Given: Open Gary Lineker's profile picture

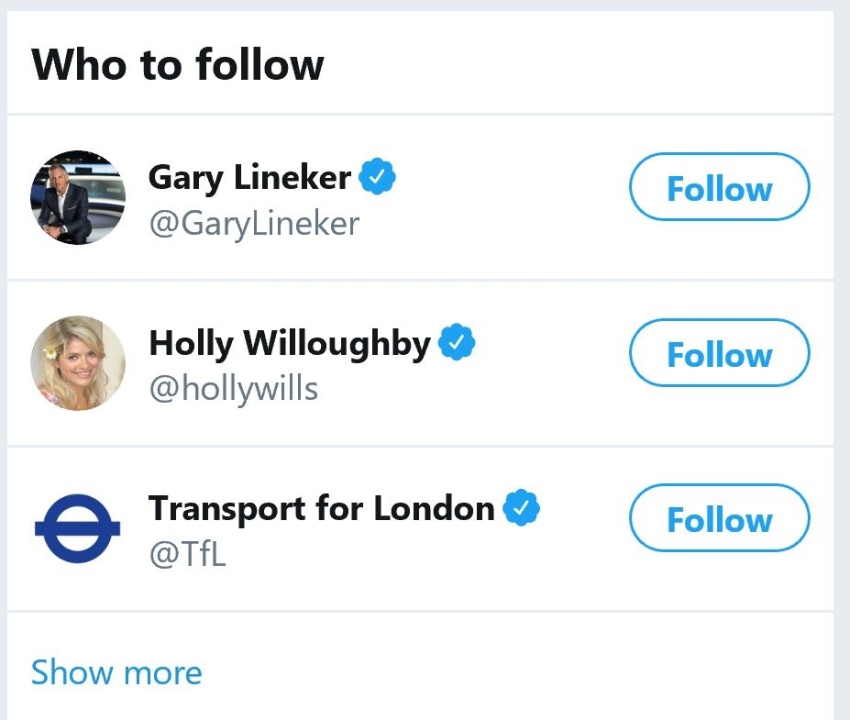Looking at the screenshot, I should click(x=78, y=198).
